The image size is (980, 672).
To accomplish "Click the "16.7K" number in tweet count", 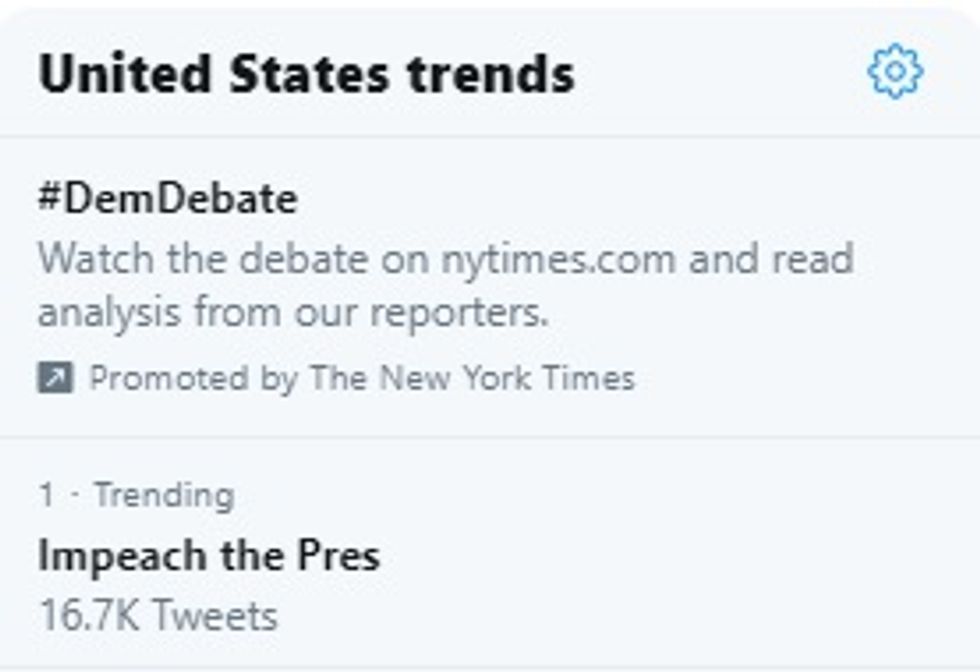I will (87, 615).
